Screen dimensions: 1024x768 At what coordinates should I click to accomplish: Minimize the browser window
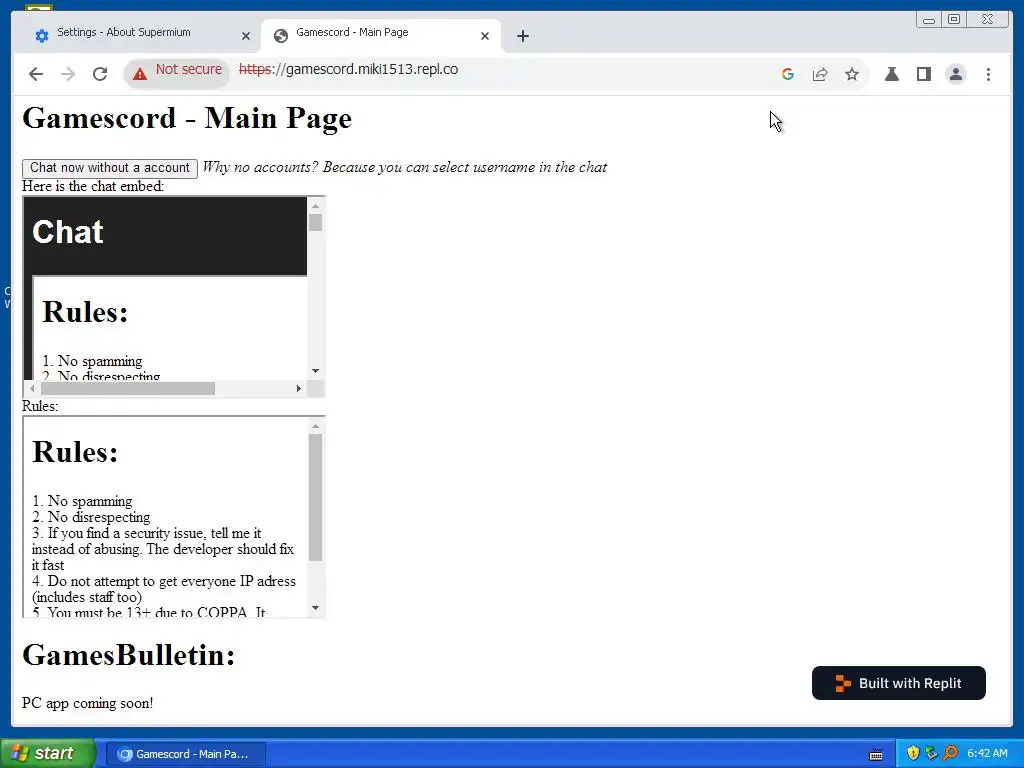coord(929,20)
